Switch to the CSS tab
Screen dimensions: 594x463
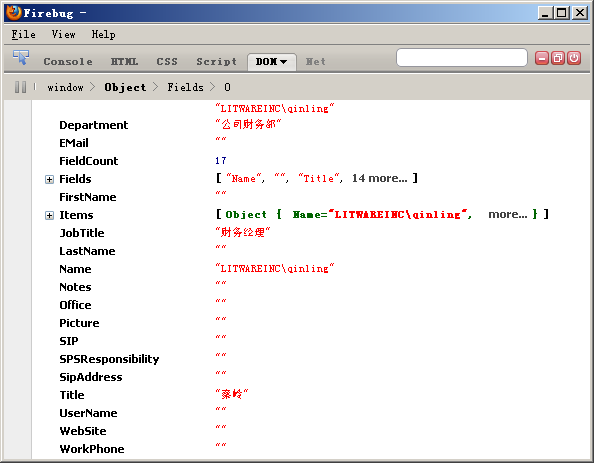point(167,61)
